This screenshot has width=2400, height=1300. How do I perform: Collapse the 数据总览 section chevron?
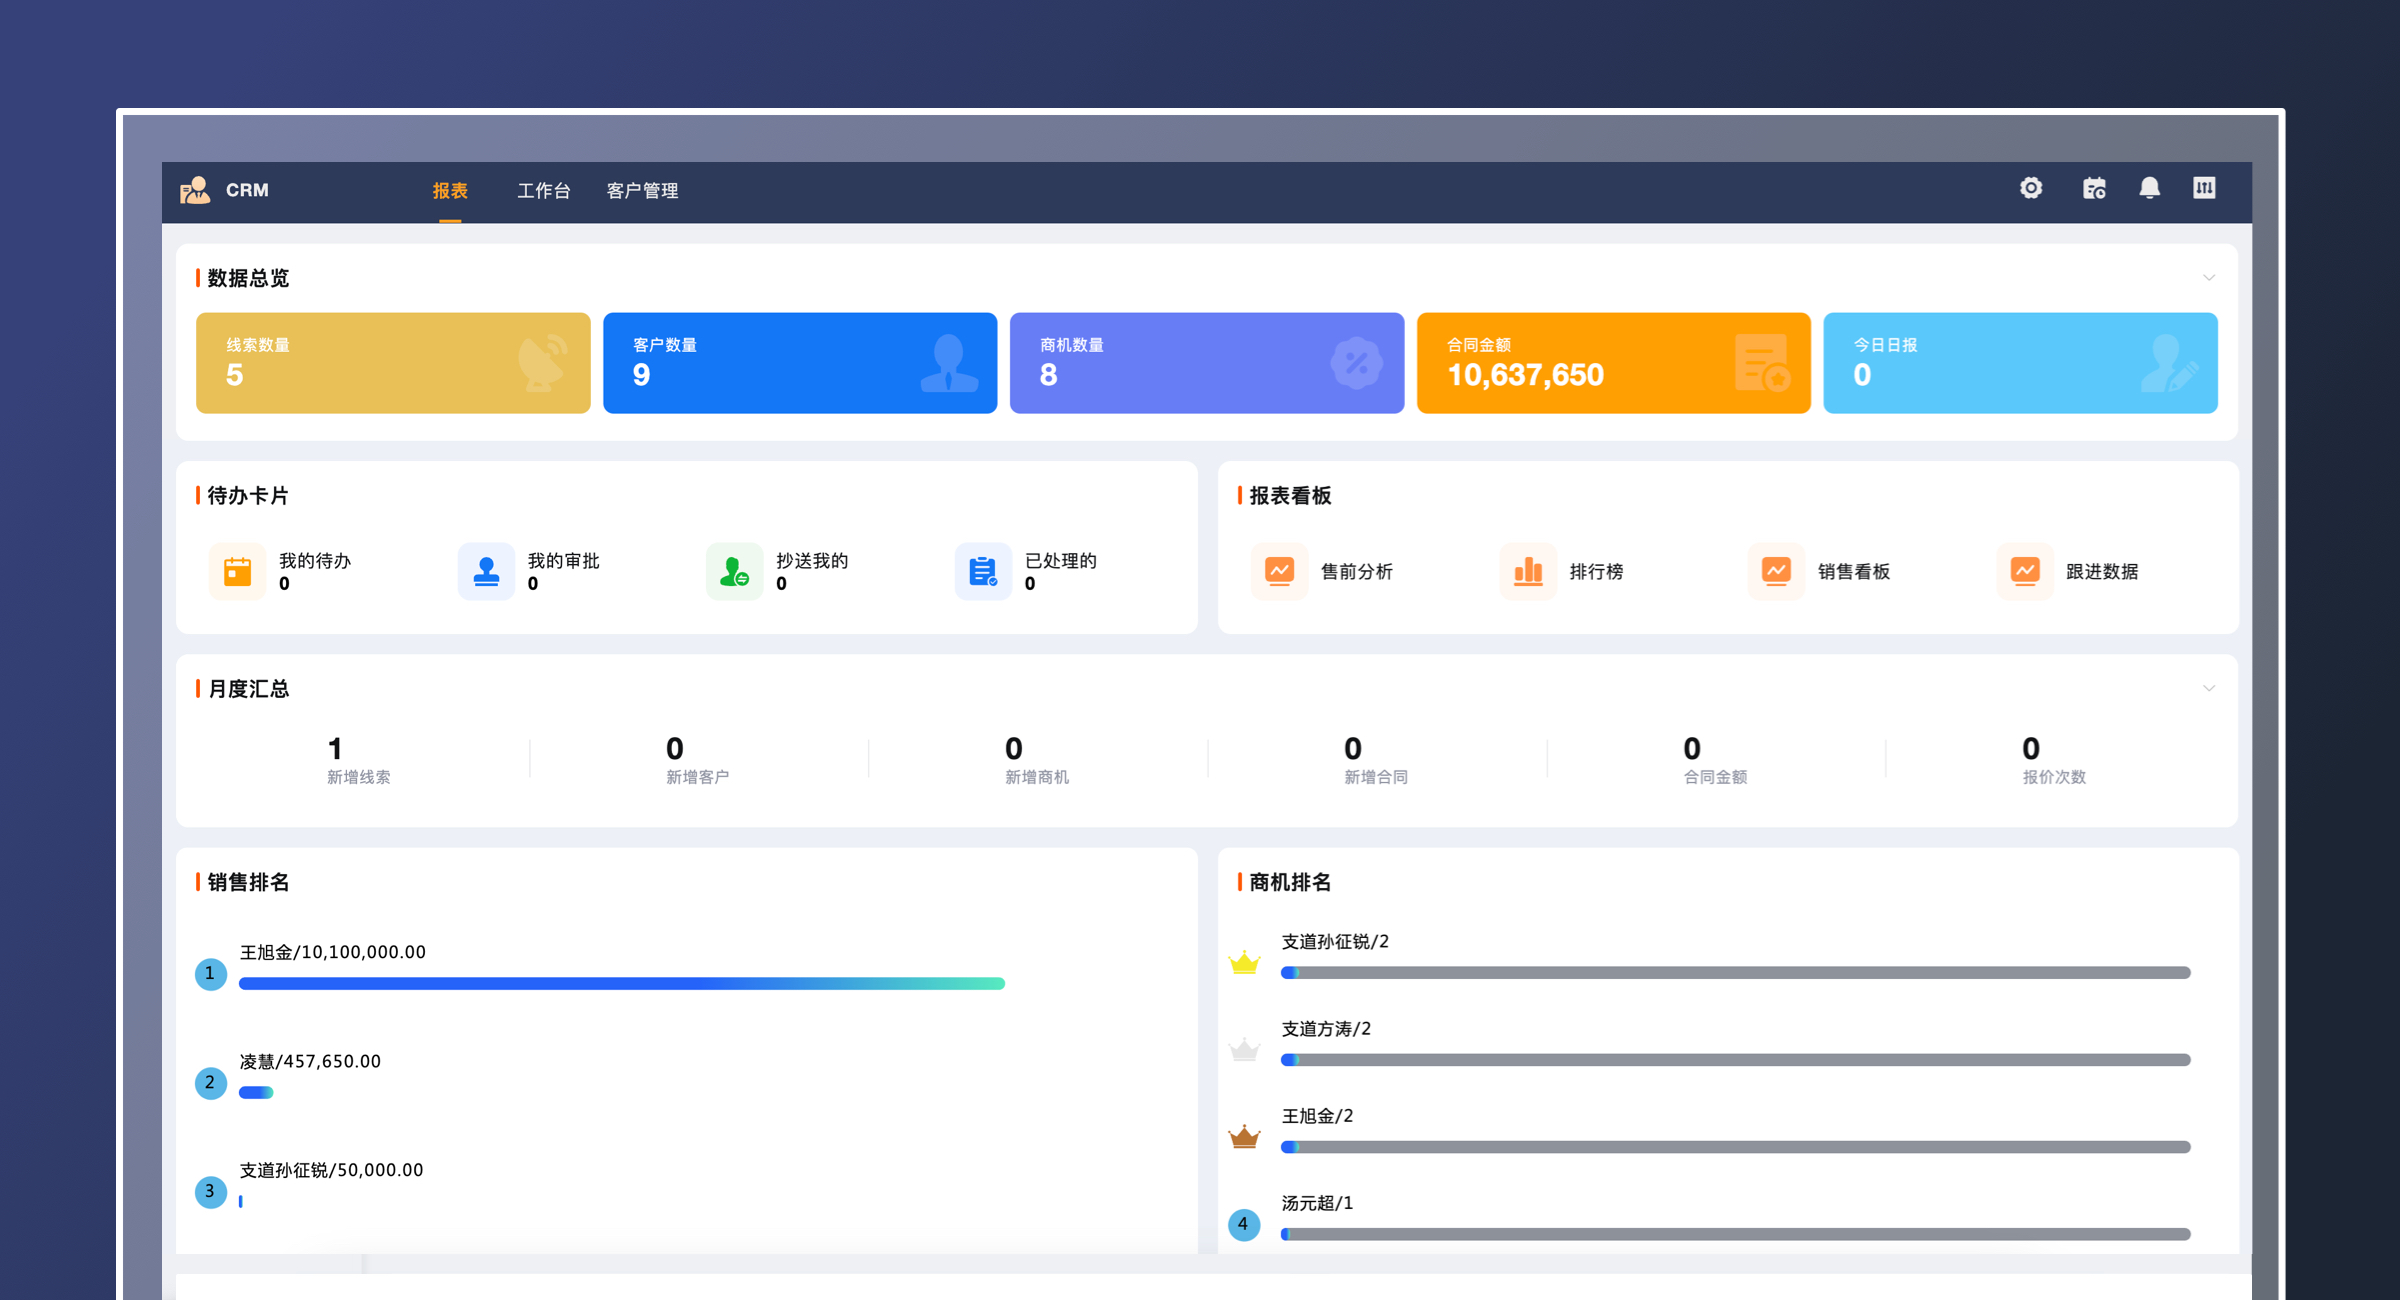point(2209,278)
